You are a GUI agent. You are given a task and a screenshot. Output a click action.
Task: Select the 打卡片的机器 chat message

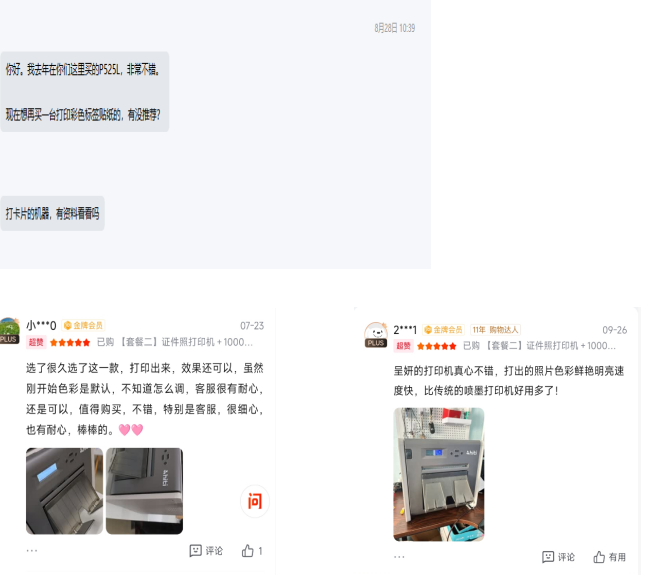(52, 213)
